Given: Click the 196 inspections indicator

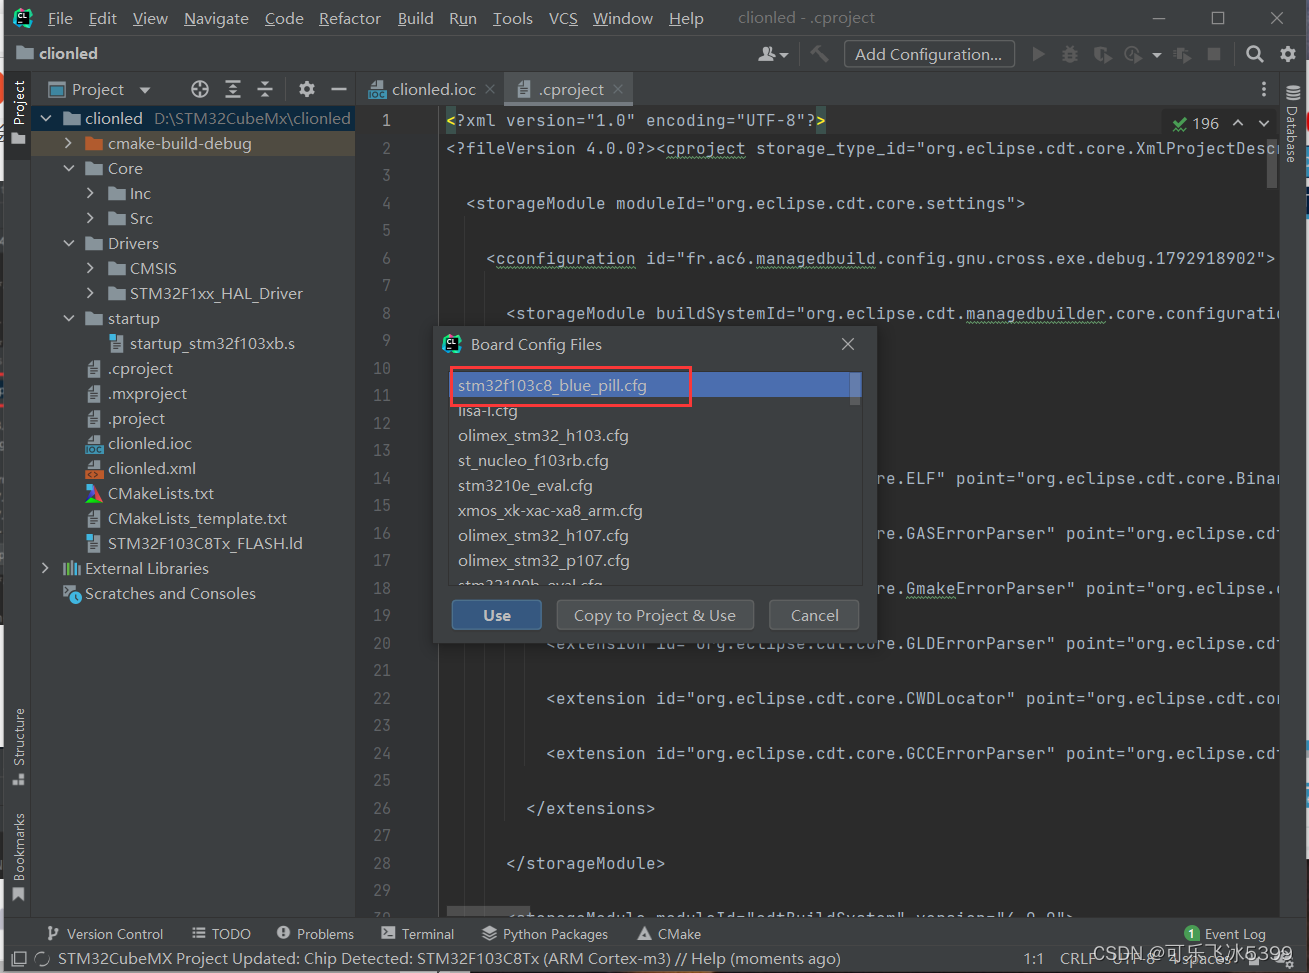Looking at the screenshot, I should pyautogui.click(x=1196, y=123).
